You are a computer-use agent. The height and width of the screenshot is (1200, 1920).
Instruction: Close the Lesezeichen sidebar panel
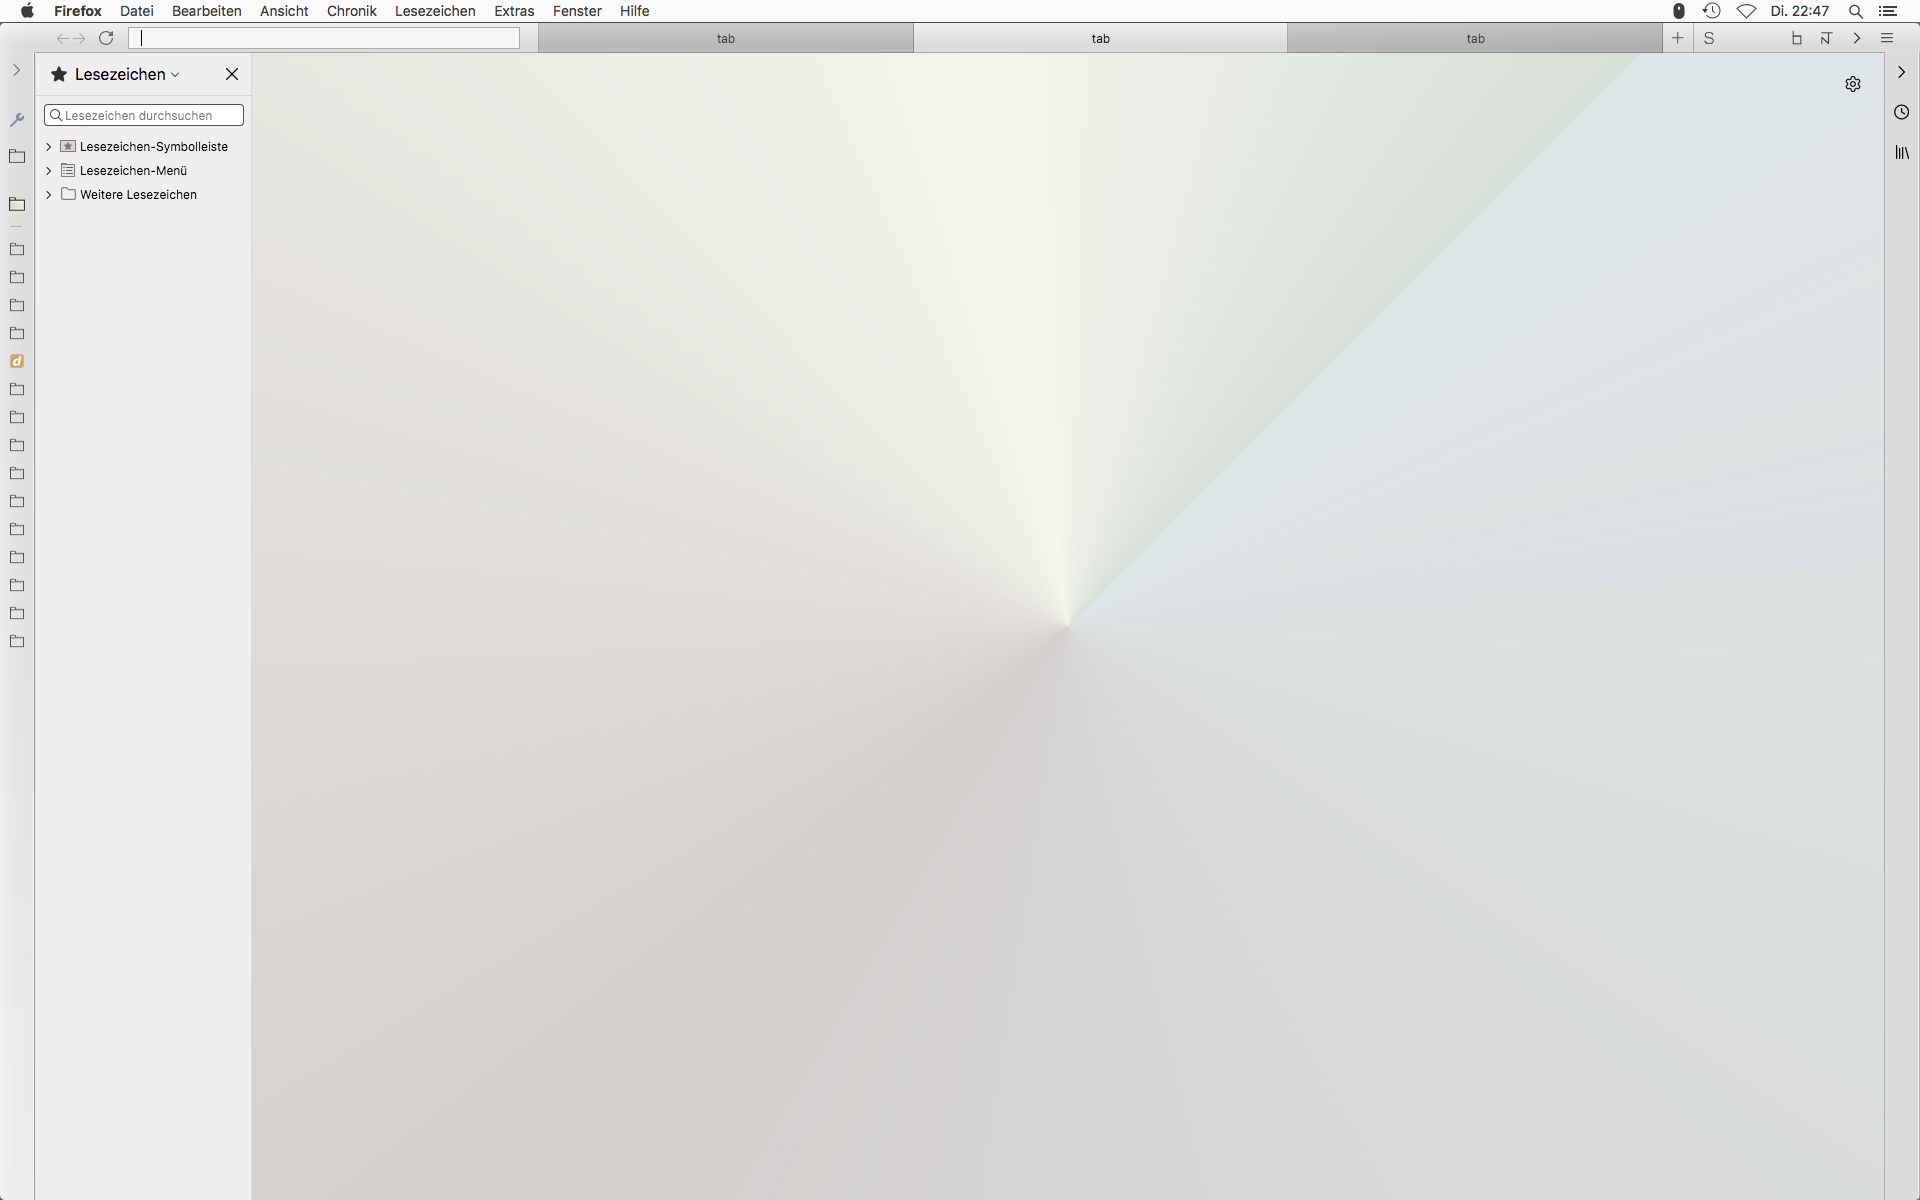coord(232,74)
